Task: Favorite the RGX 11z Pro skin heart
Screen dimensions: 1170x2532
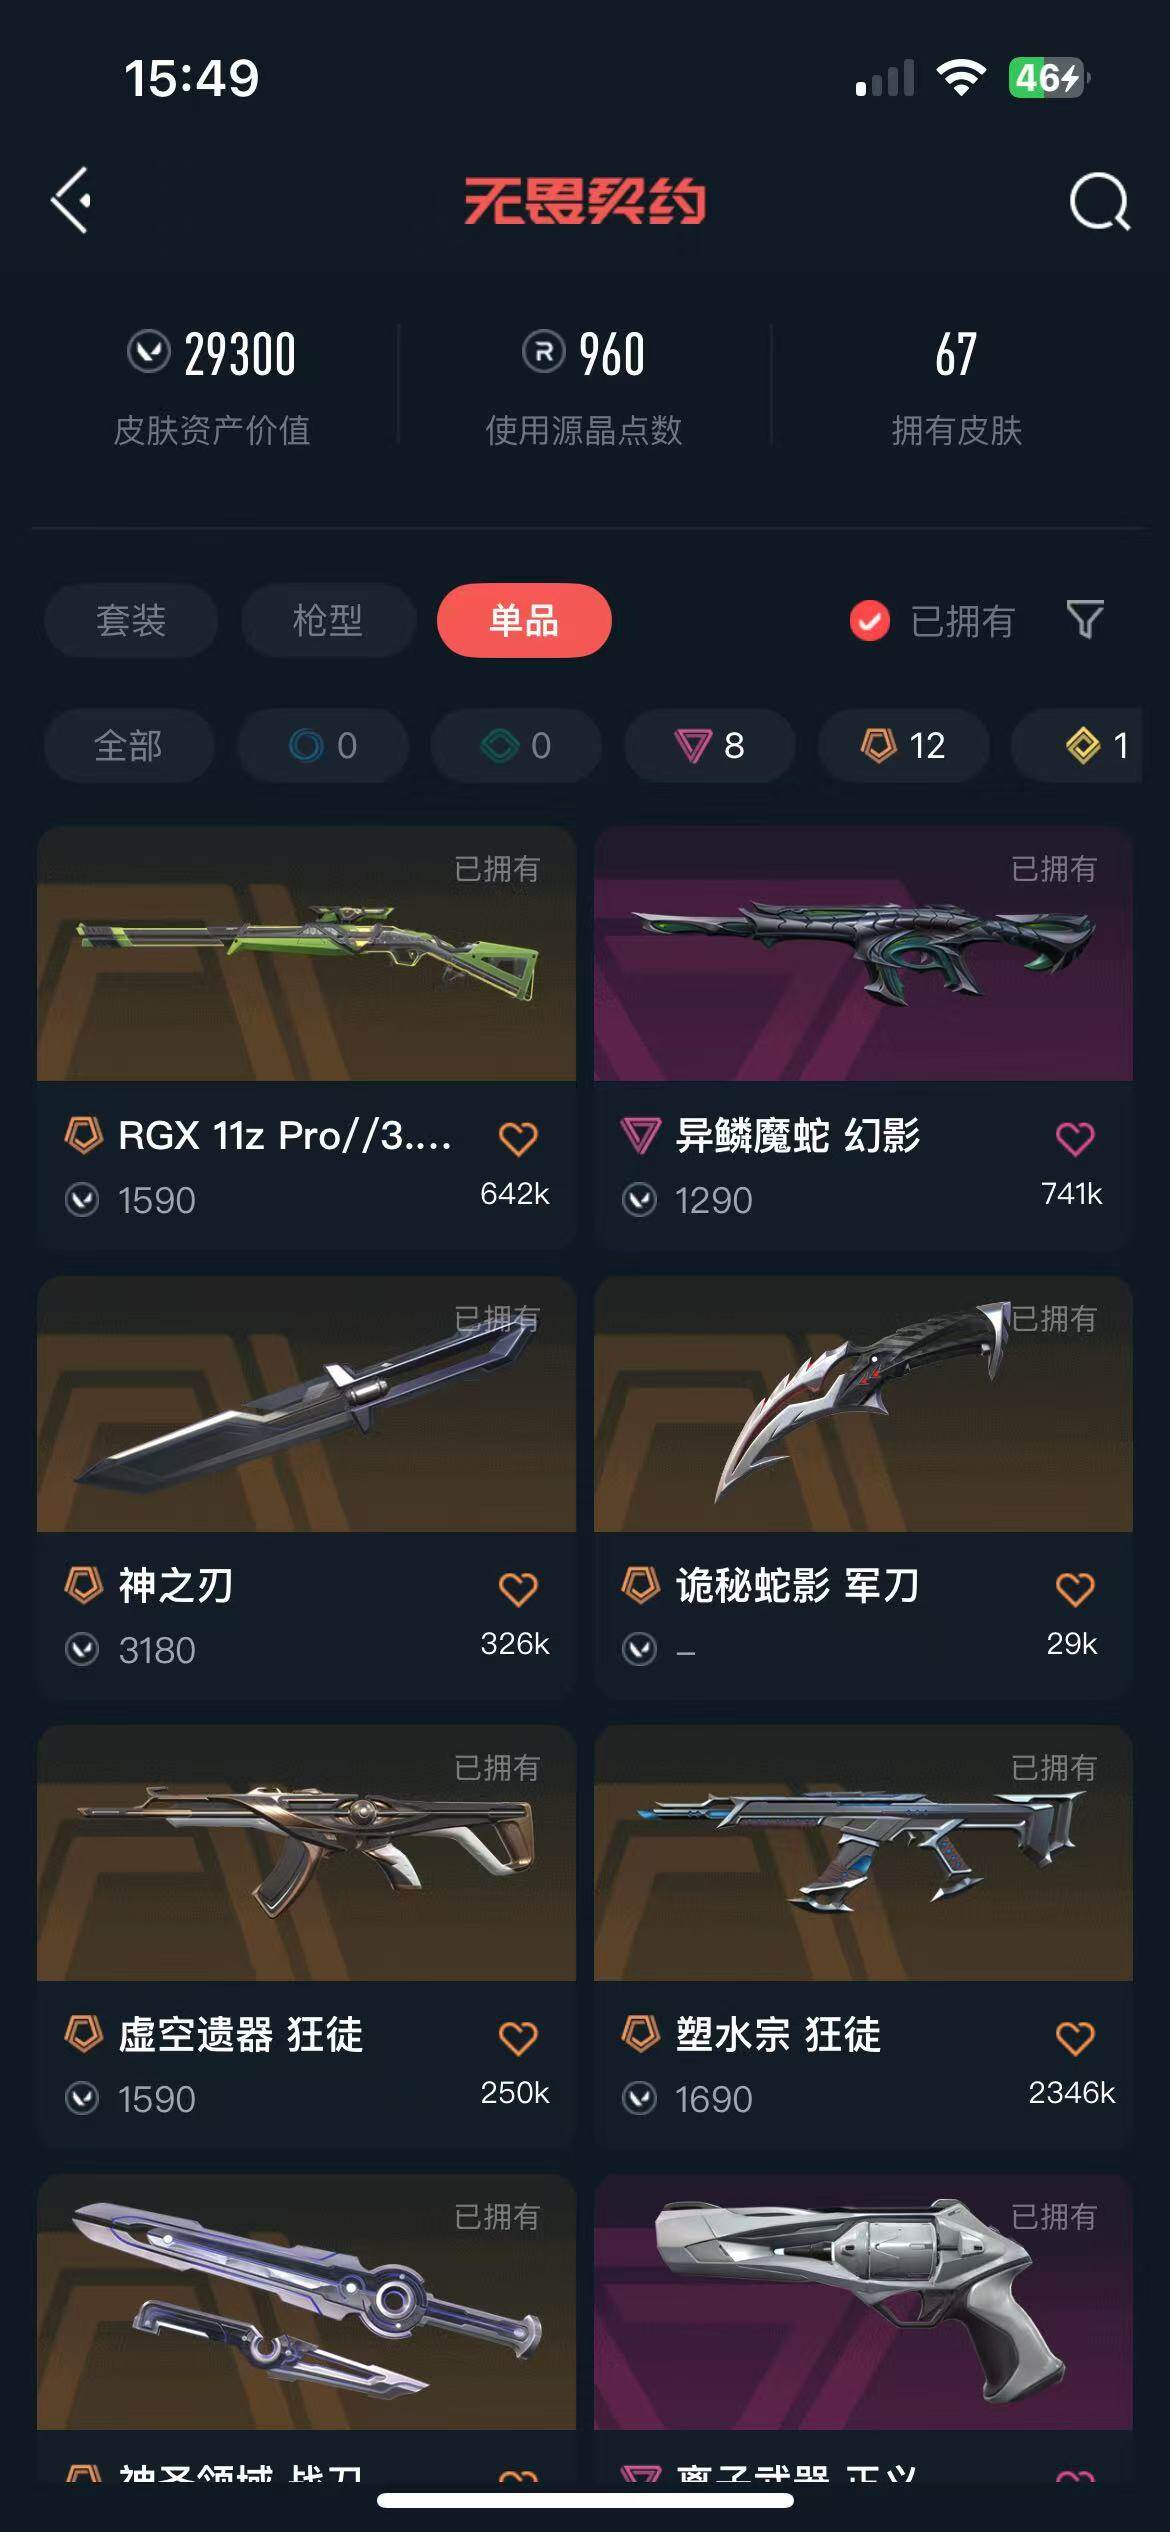Action: click(x=518, y=1138)
